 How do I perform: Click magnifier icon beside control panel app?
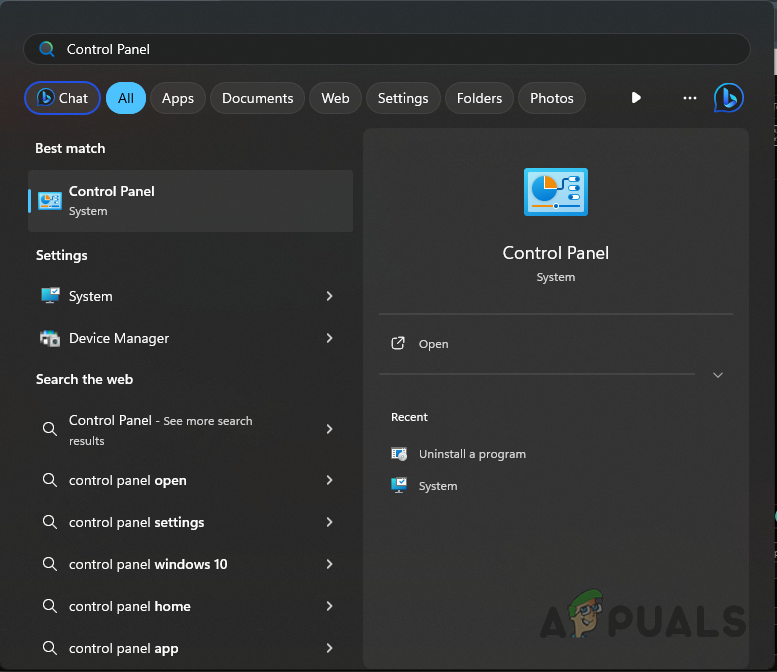pos(50,648)
